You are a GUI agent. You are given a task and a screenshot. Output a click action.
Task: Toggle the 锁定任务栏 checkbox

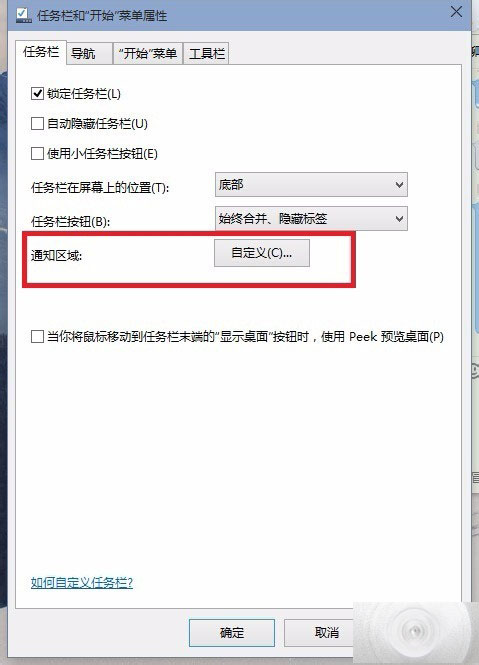coord(37,93)
